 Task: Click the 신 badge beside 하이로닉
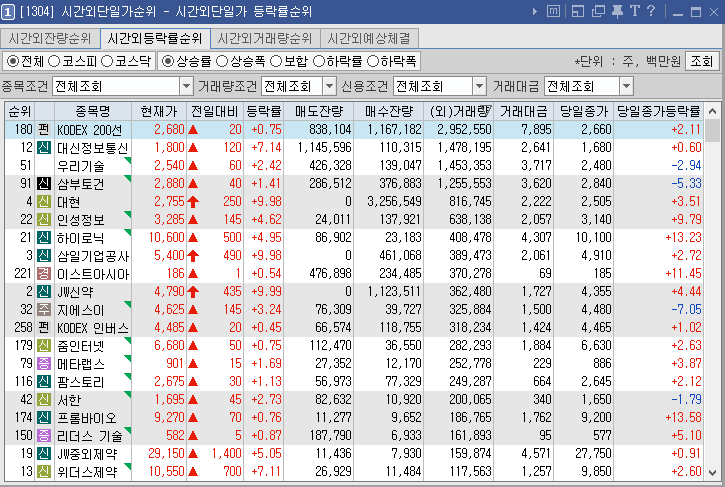pyautogui.click(x=44, y=238)
